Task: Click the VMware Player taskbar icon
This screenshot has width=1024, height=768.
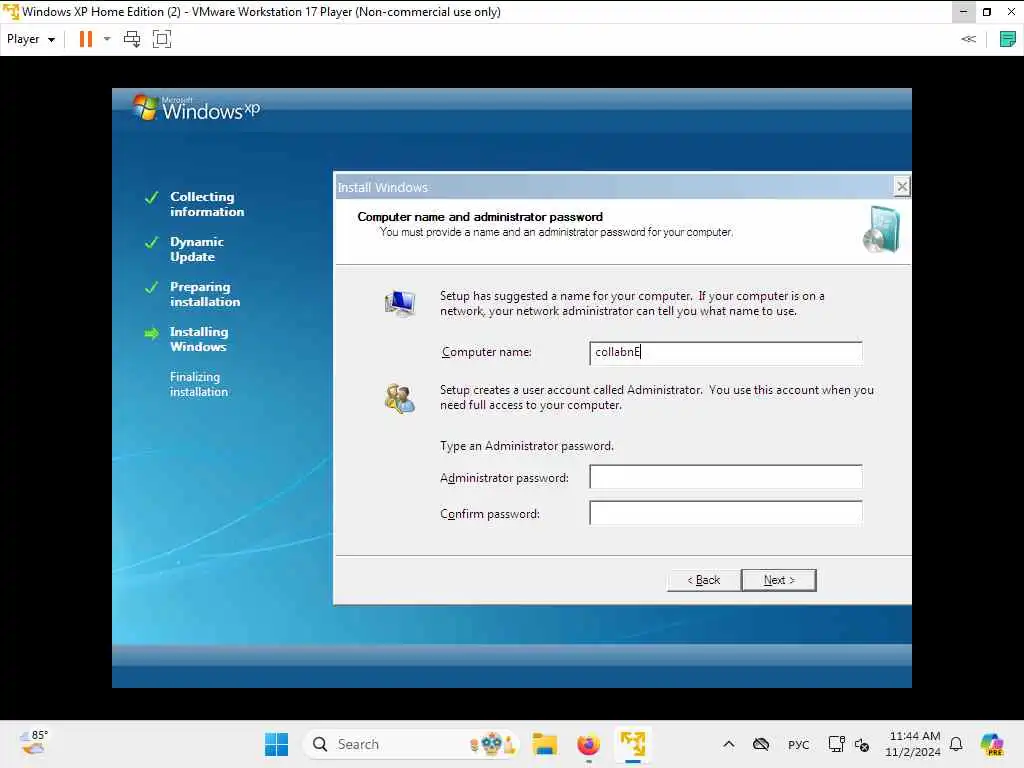Action: click(x=633, y=744)
